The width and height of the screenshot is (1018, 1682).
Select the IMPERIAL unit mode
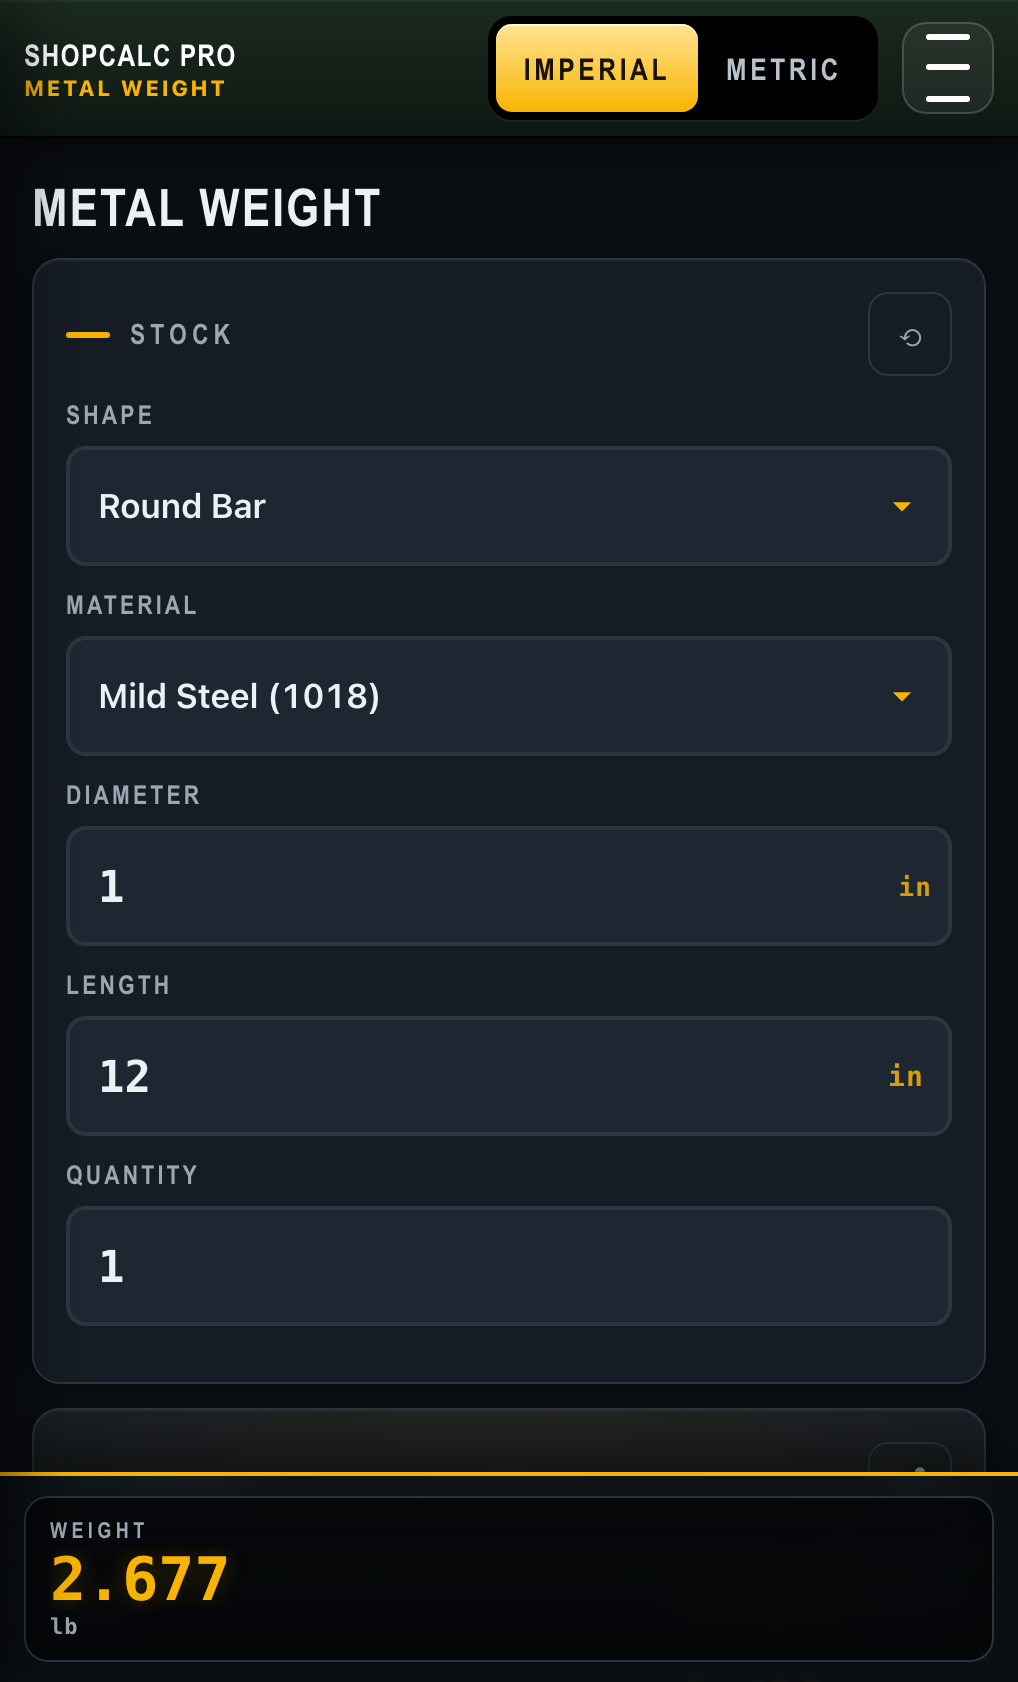pyautogui.click(x=596, y=68)
